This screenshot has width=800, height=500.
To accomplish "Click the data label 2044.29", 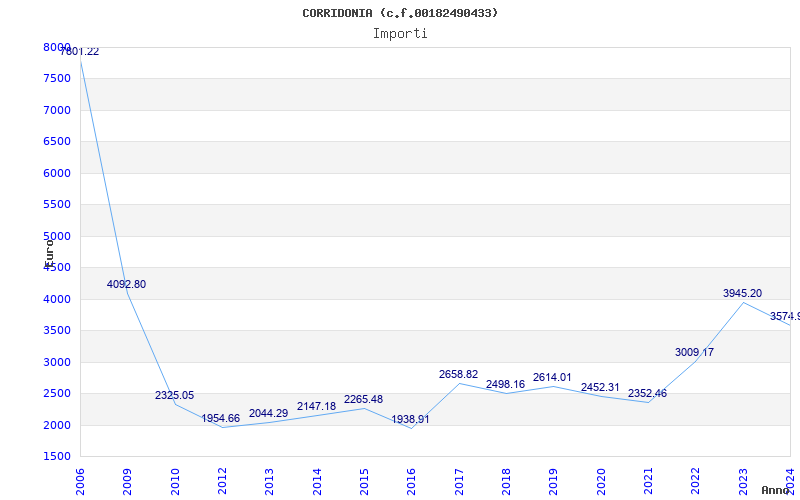I will (x=268, y=413).
